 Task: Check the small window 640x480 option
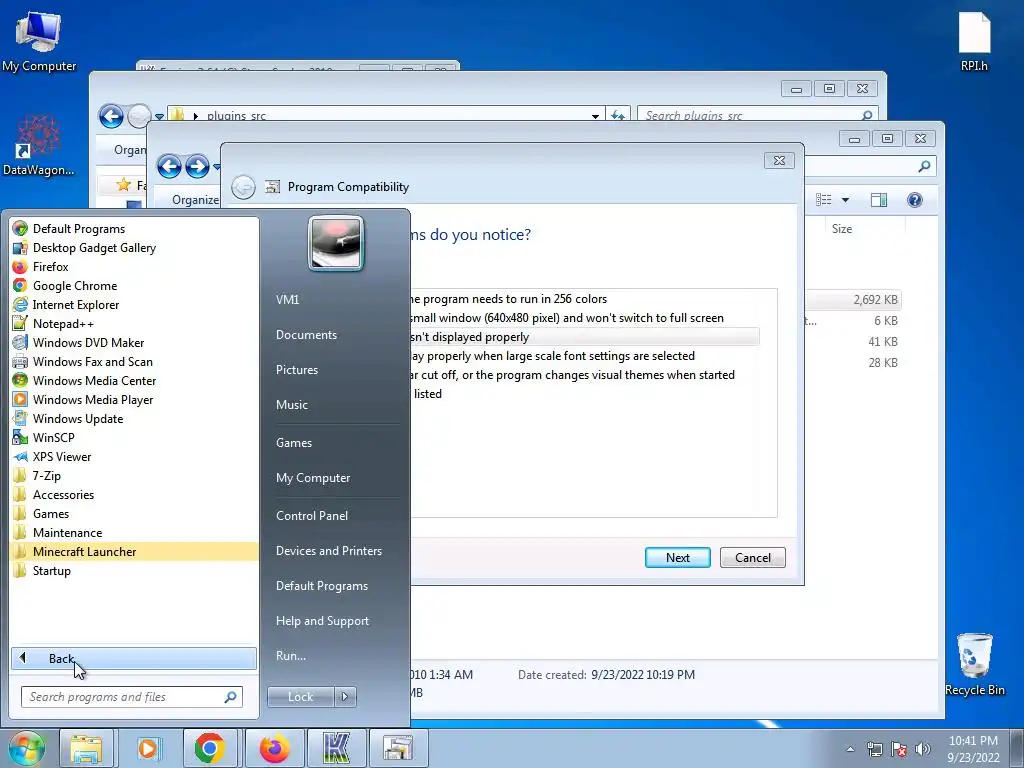pyautogui.click(x=565, y=318)
